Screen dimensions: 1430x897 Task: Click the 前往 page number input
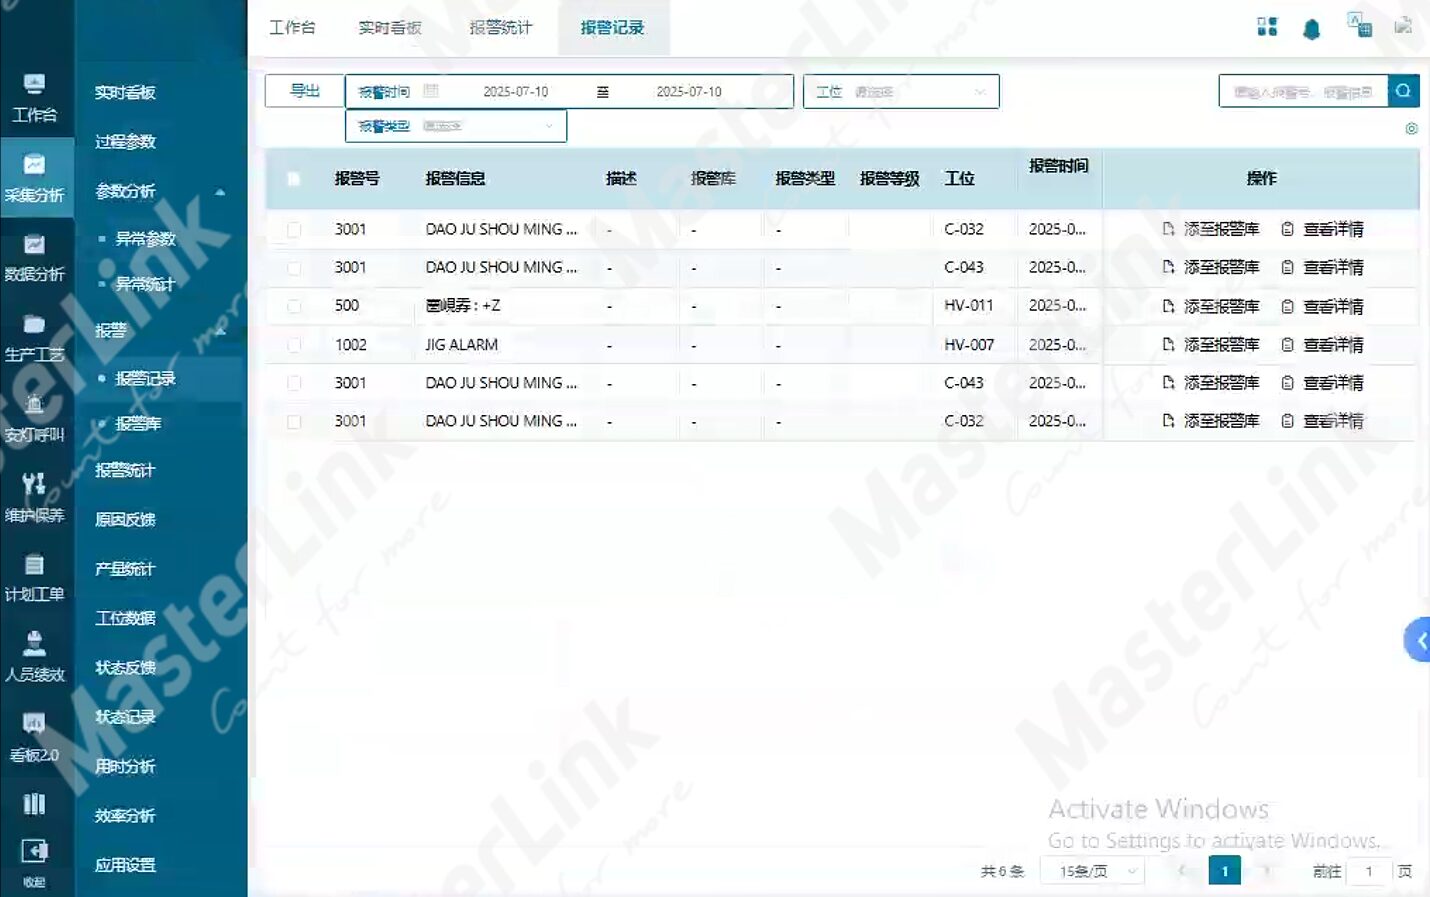[1369, 871]
